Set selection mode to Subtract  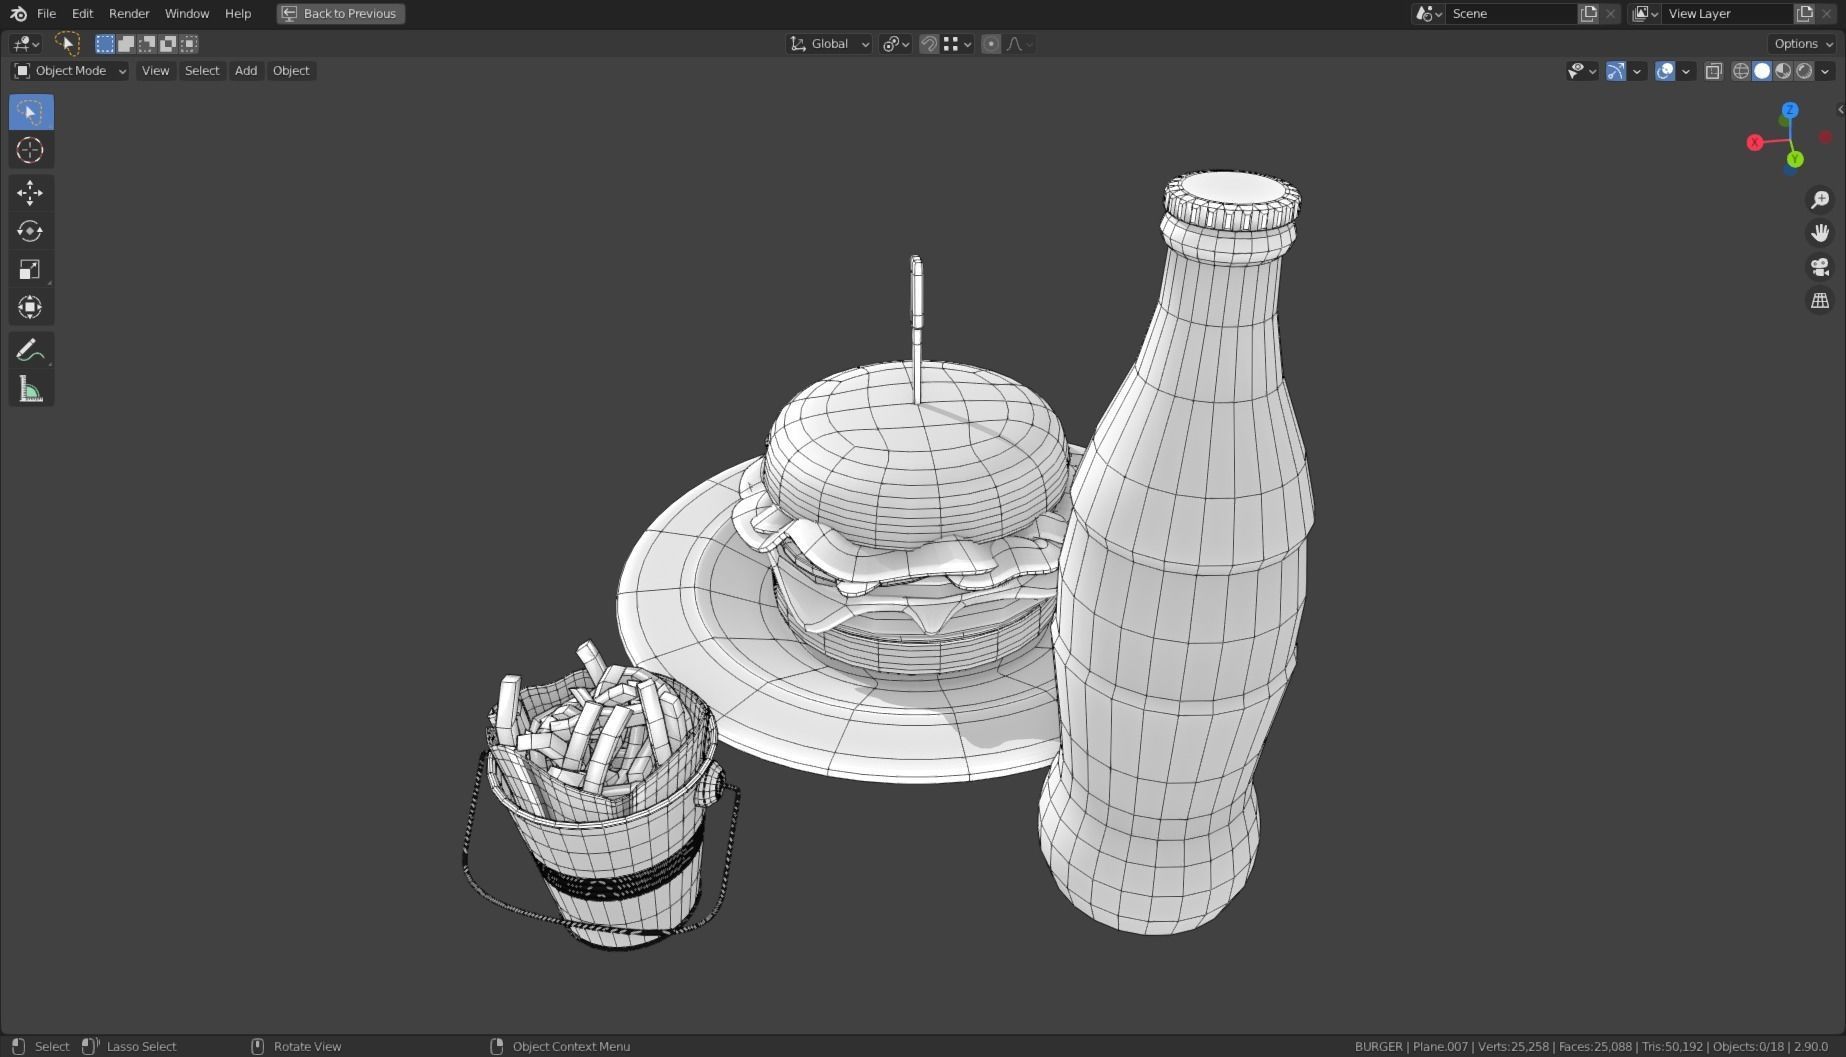coord(147,43)
